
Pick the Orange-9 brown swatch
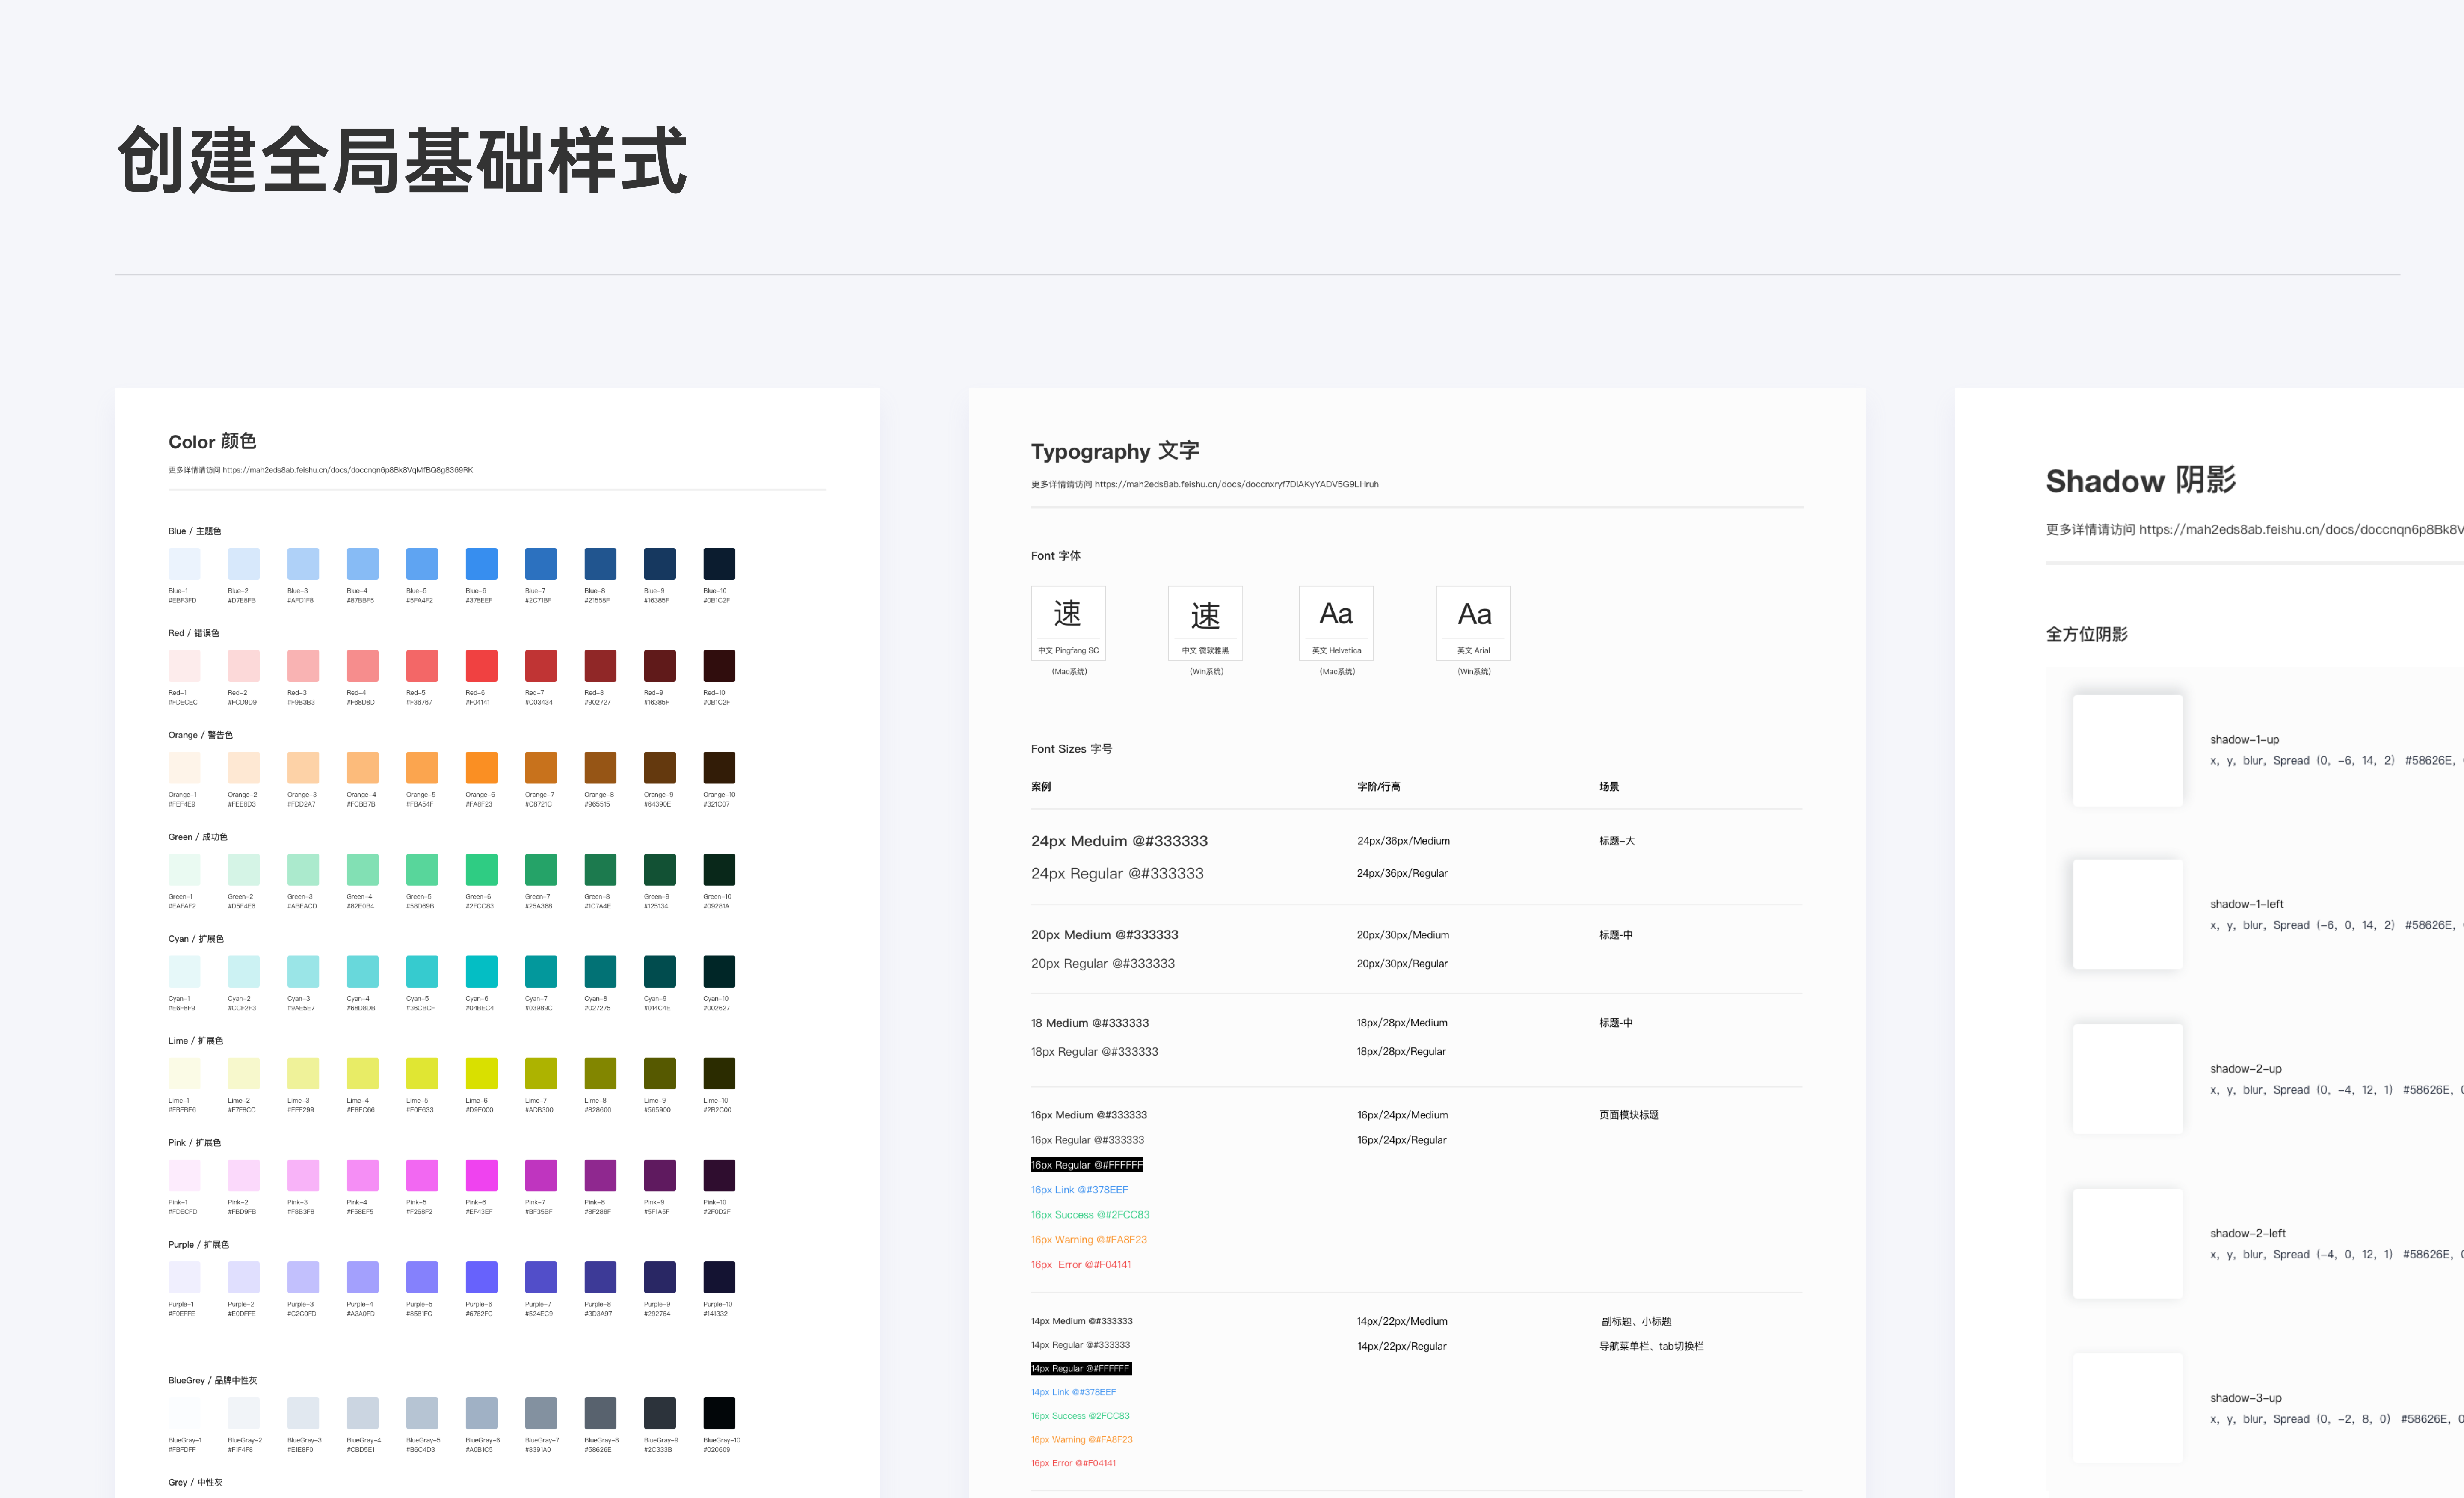tap(660, 768)
